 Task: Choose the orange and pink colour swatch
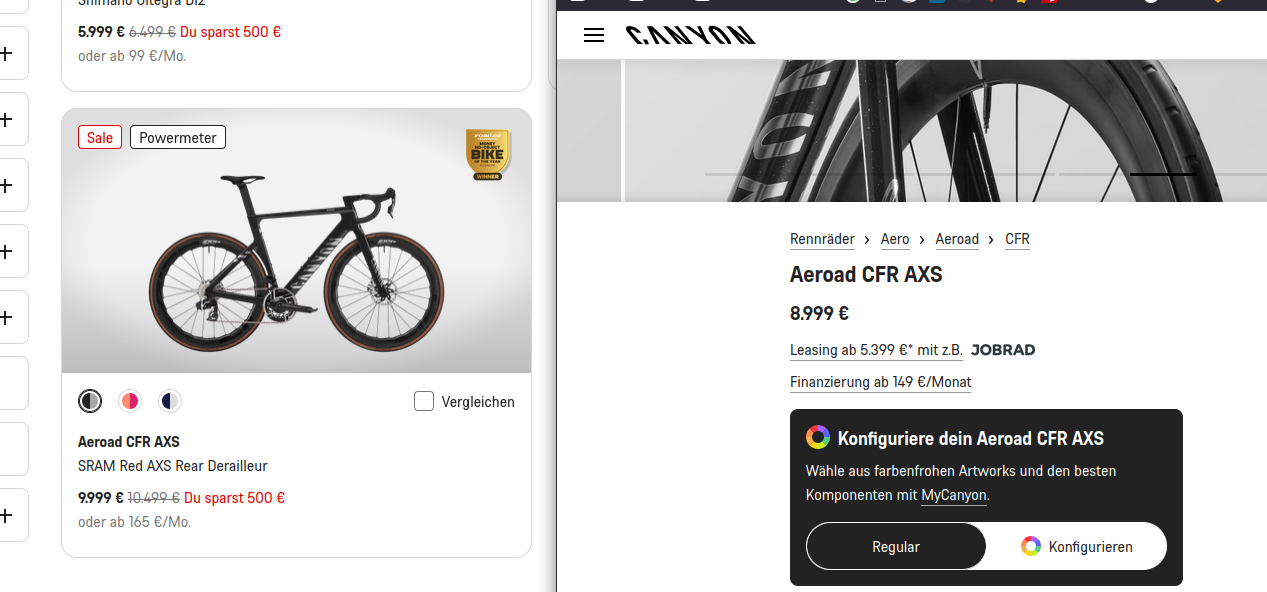pos(130,401)
